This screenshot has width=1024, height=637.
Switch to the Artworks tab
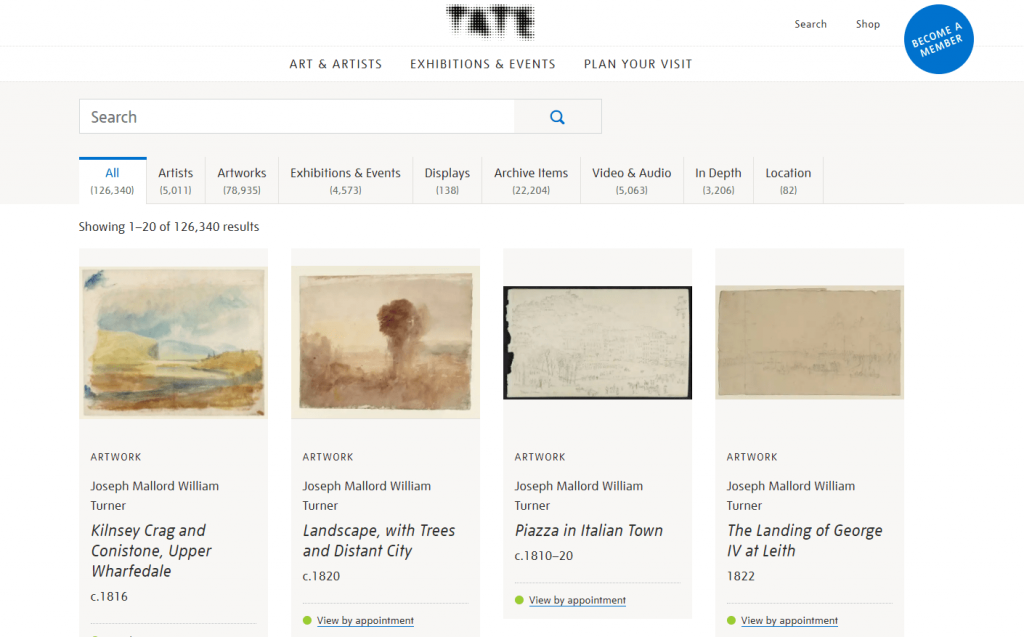point(241,180)
